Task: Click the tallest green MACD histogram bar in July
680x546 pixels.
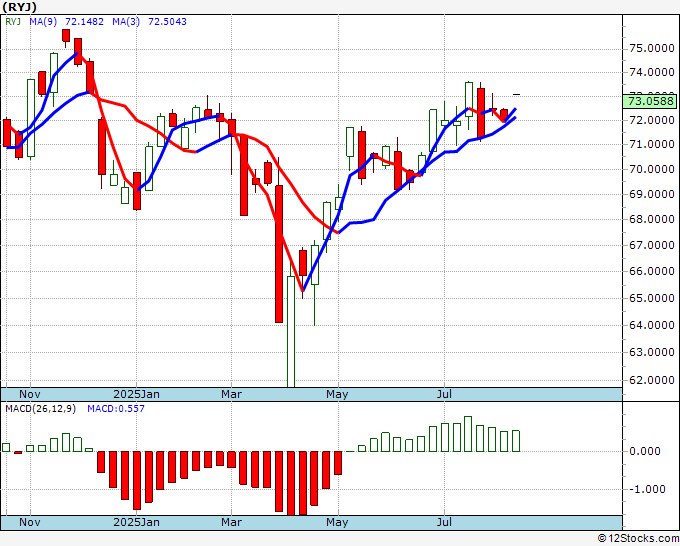Action: pos(468,434)
